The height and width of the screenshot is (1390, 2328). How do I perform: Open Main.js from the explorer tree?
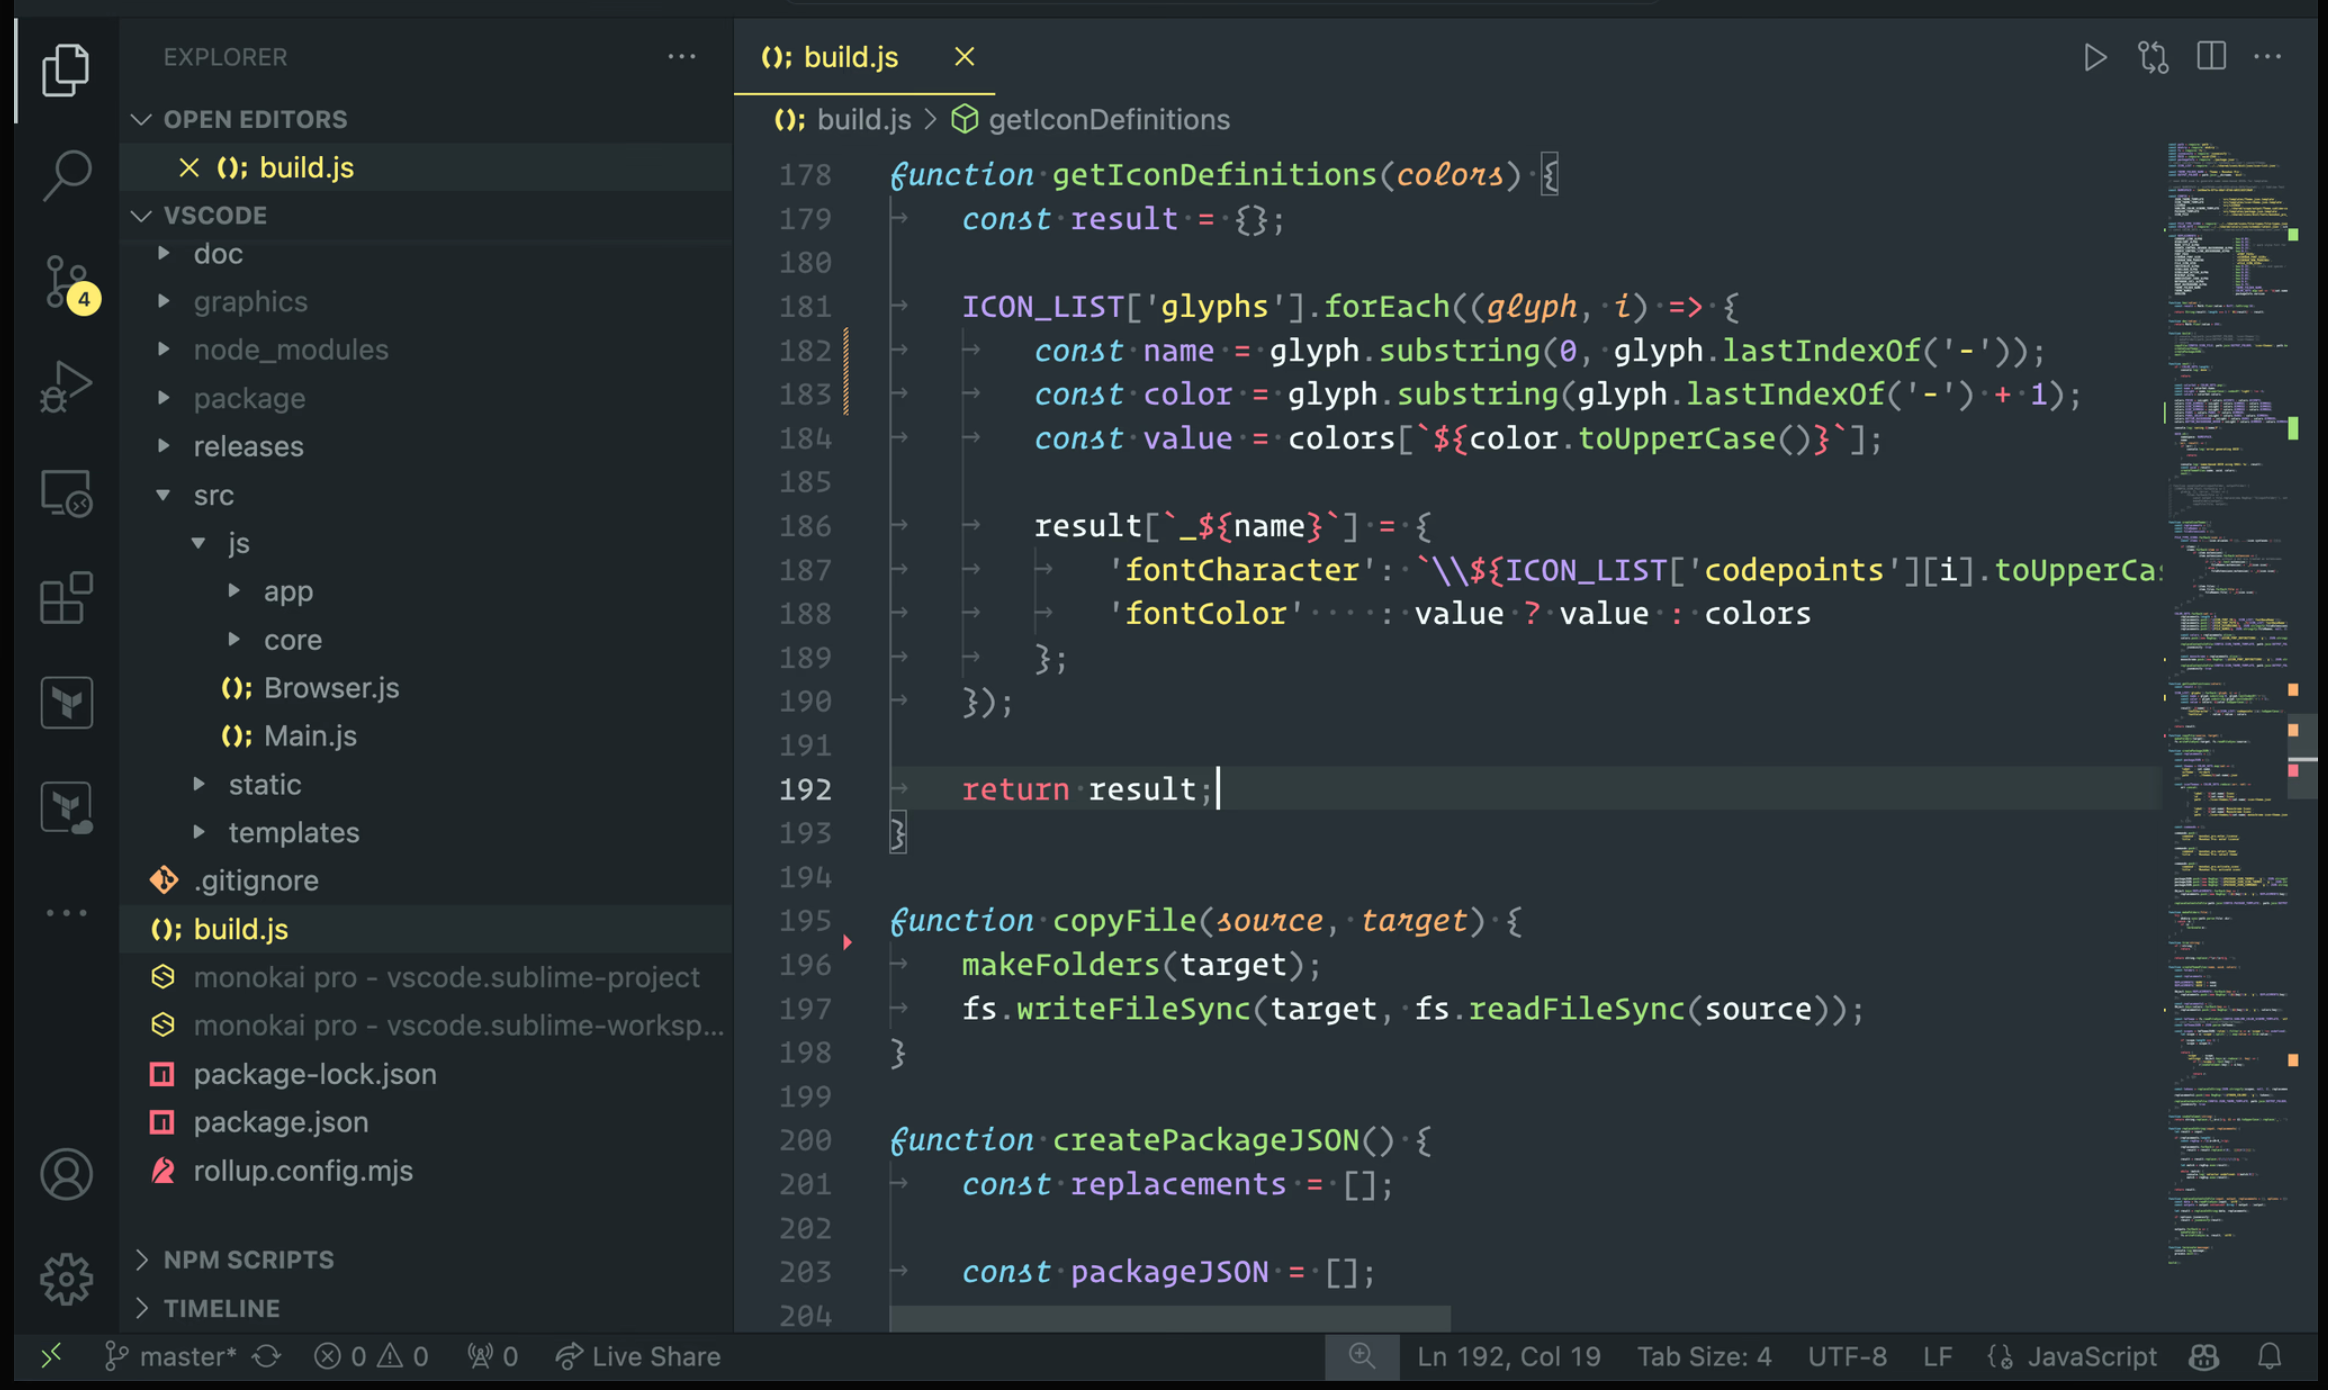(x=310, y=736)
